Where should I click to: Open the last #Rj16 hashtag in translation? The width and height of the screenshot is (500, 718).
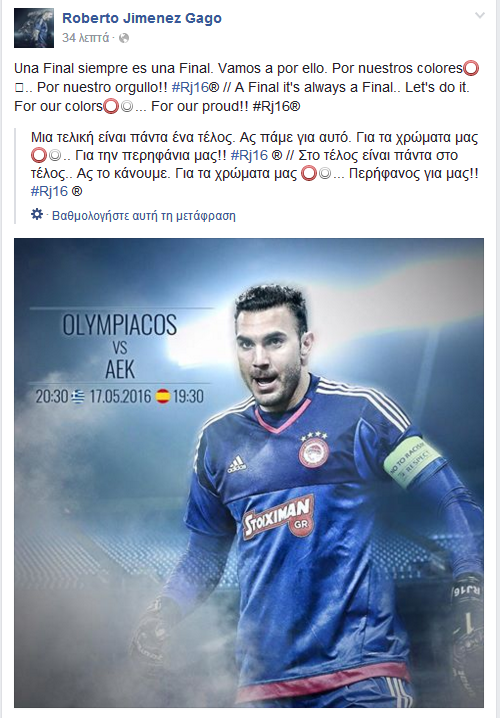tap(49, 191)
